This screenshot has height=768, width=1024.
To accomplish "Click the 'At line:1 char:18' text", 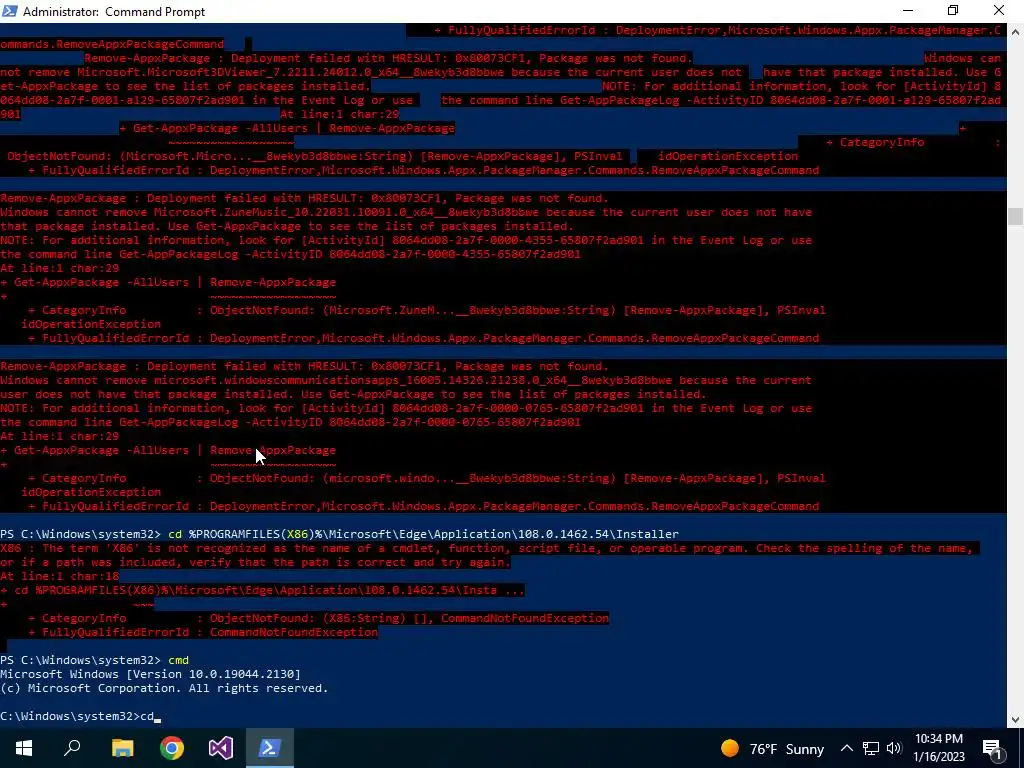I will pos(59,577).
